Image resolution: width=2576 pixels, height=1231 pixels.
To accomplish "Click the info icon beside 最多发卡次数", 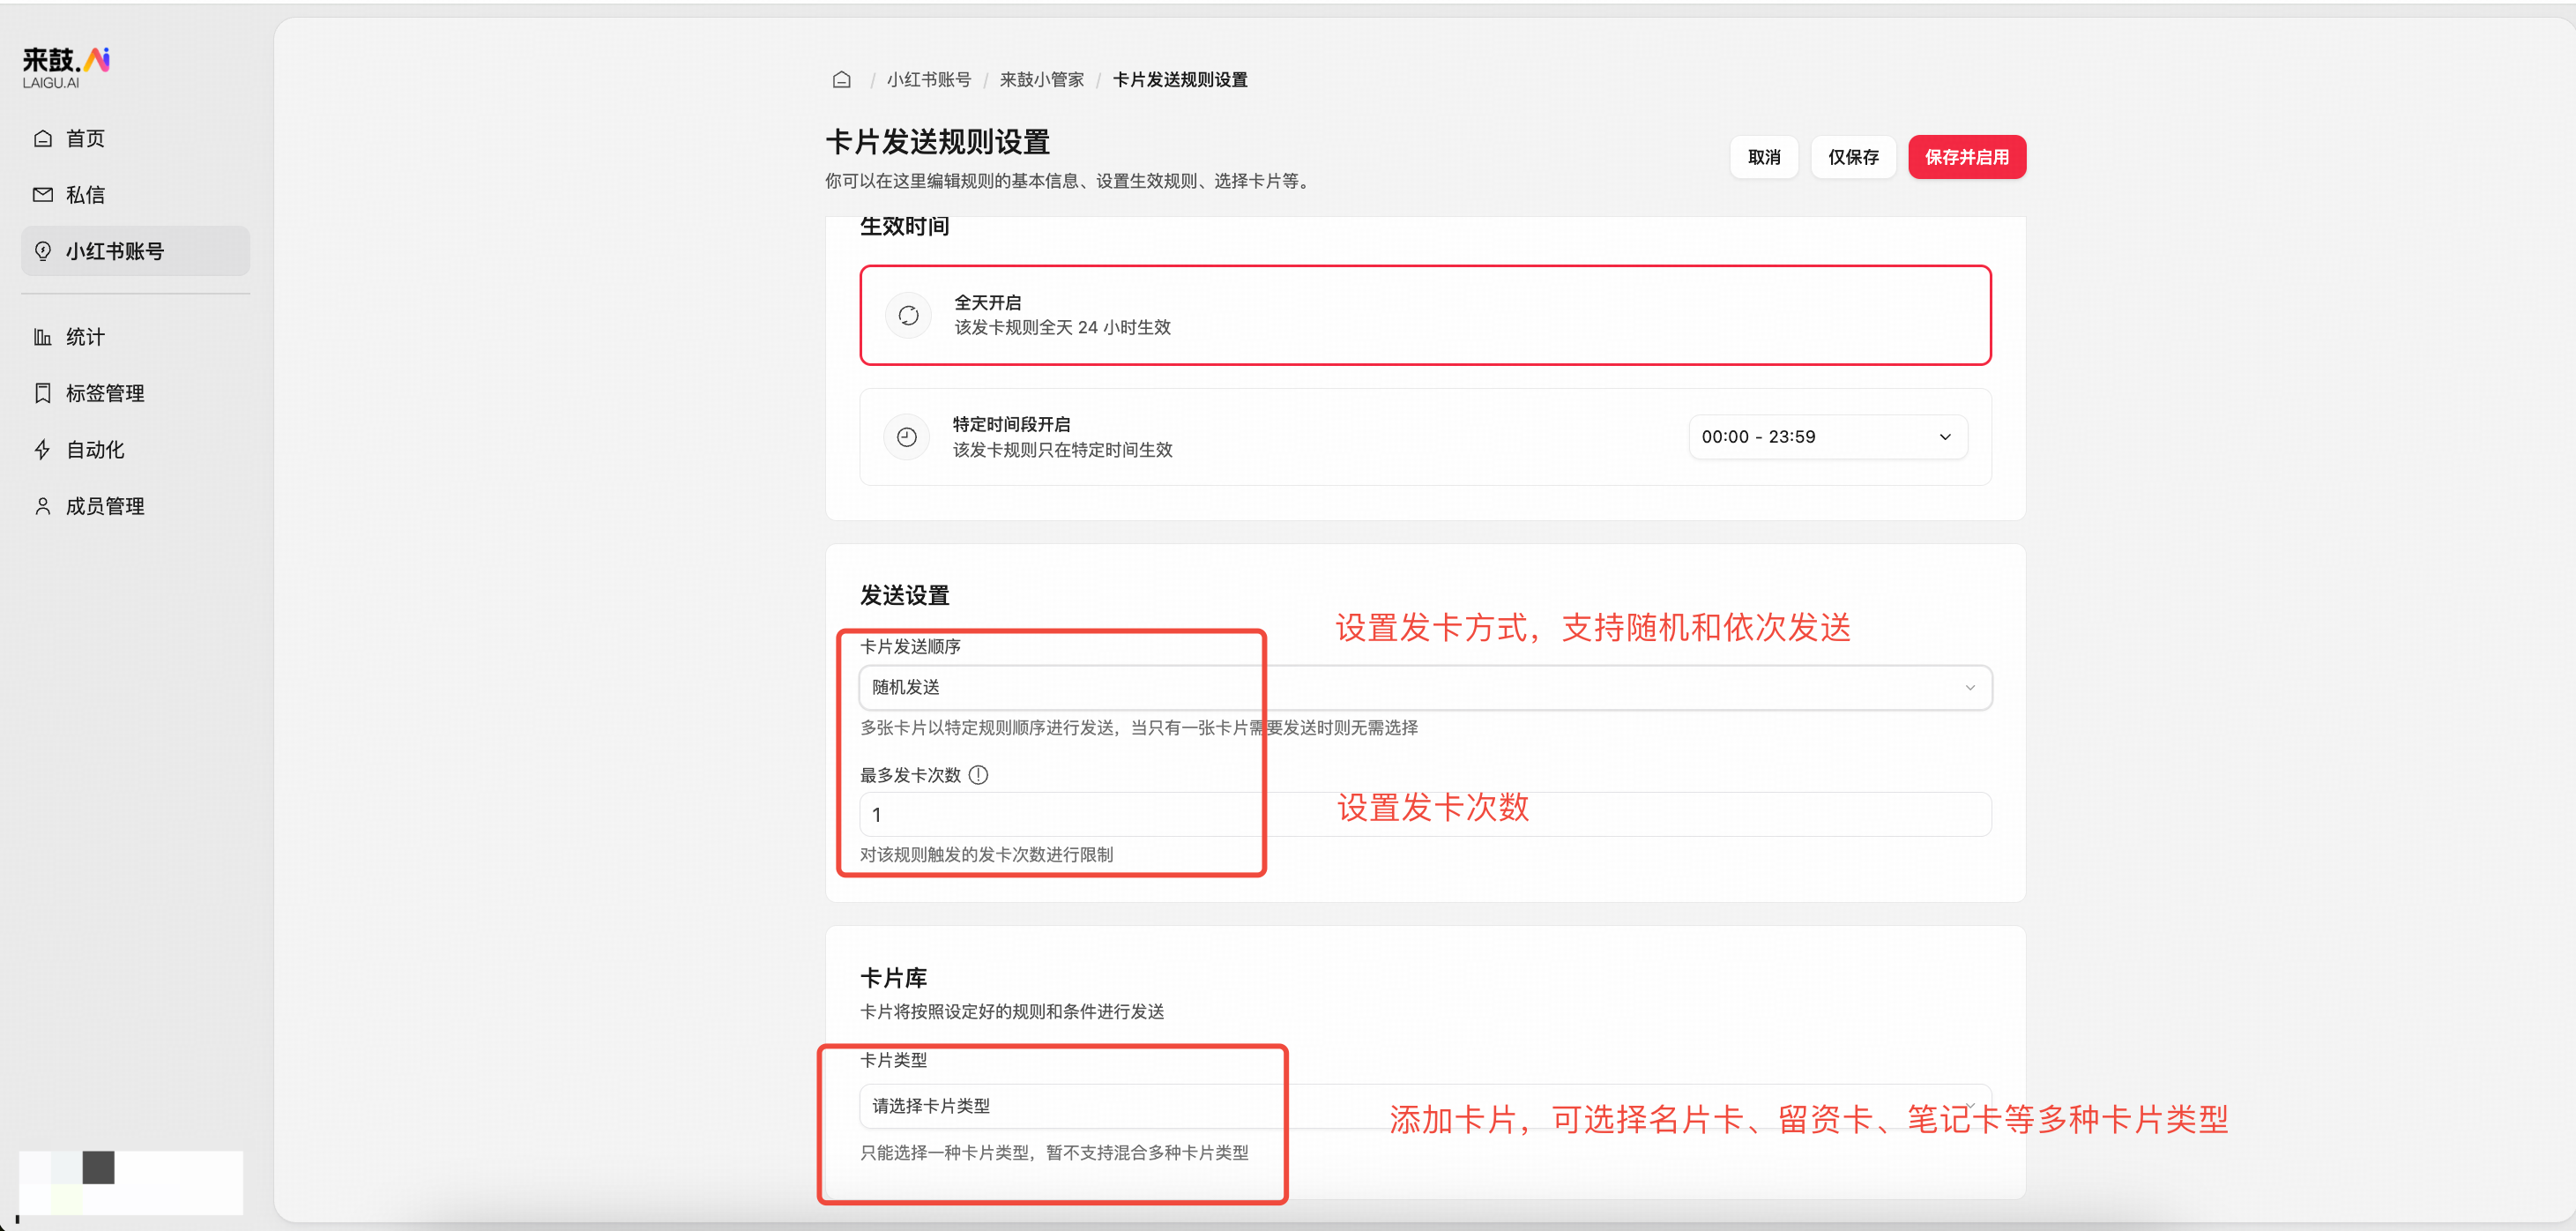I will pos(979,774).
